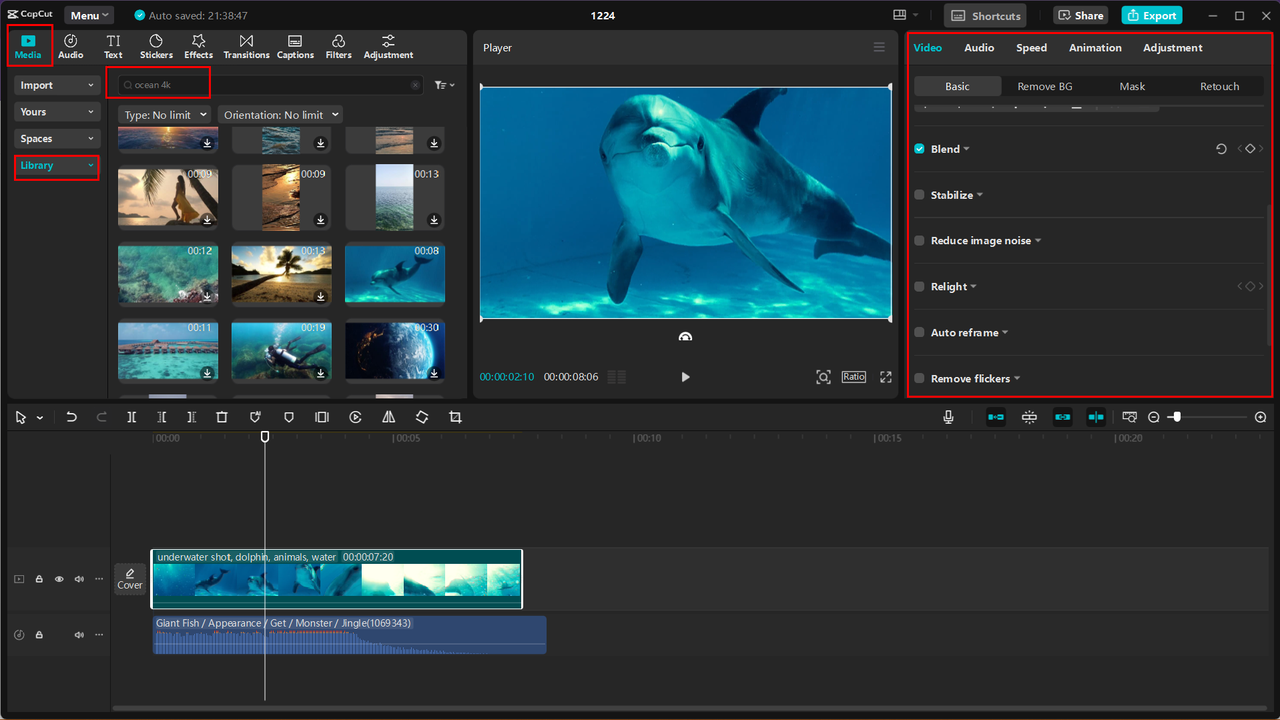This screenshot has width=1280, height=720.
Task: Select the Crop tool above the timeline
Action: [455, 417]
